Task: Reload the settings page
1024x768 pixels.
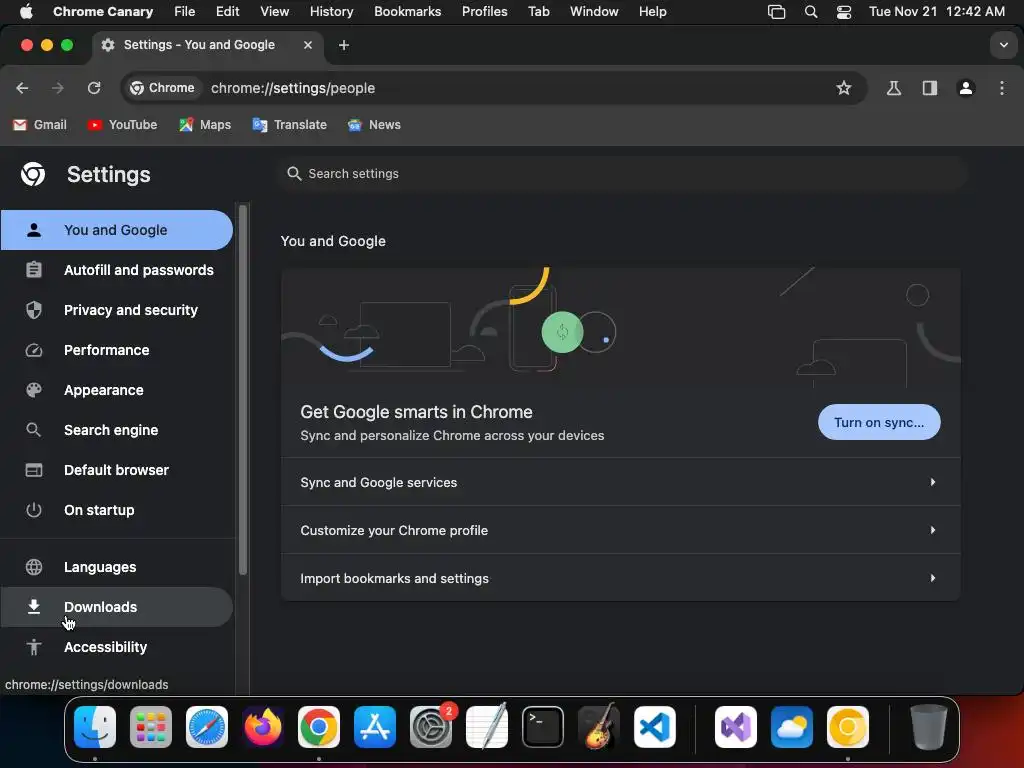Action: coord(94,88)
